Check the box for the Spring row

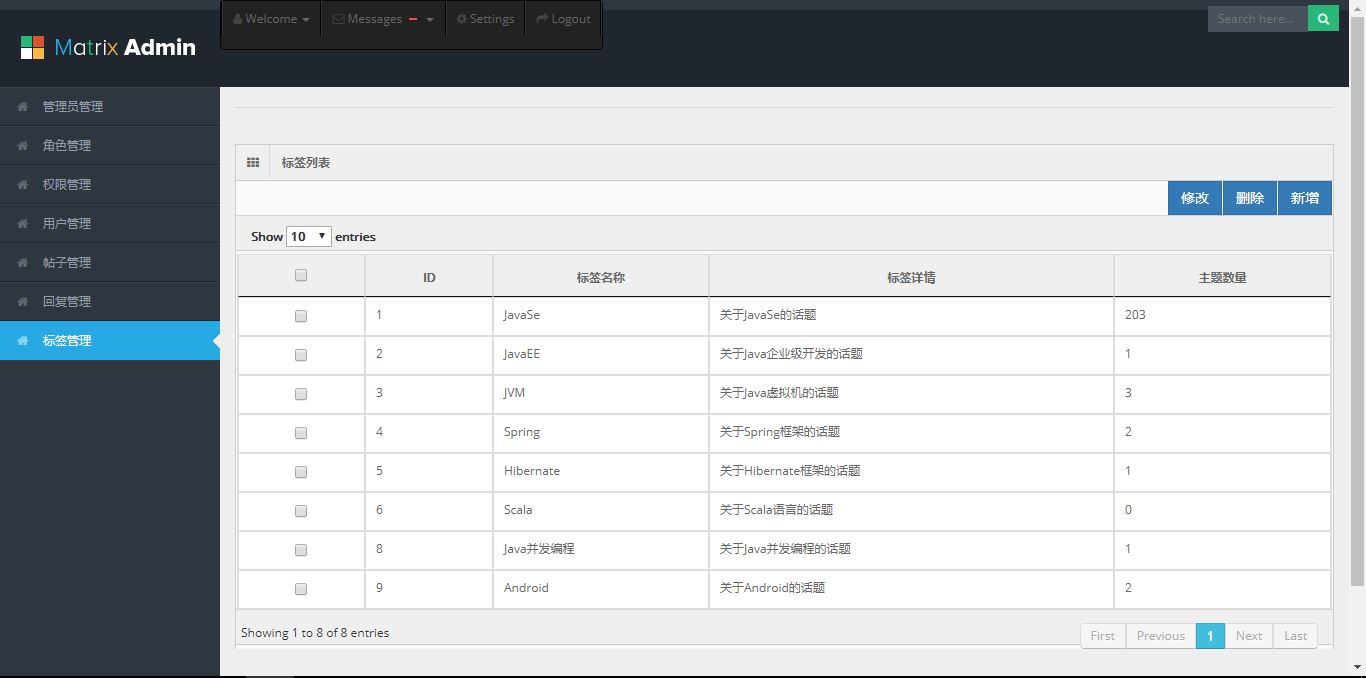click(301, 433)
